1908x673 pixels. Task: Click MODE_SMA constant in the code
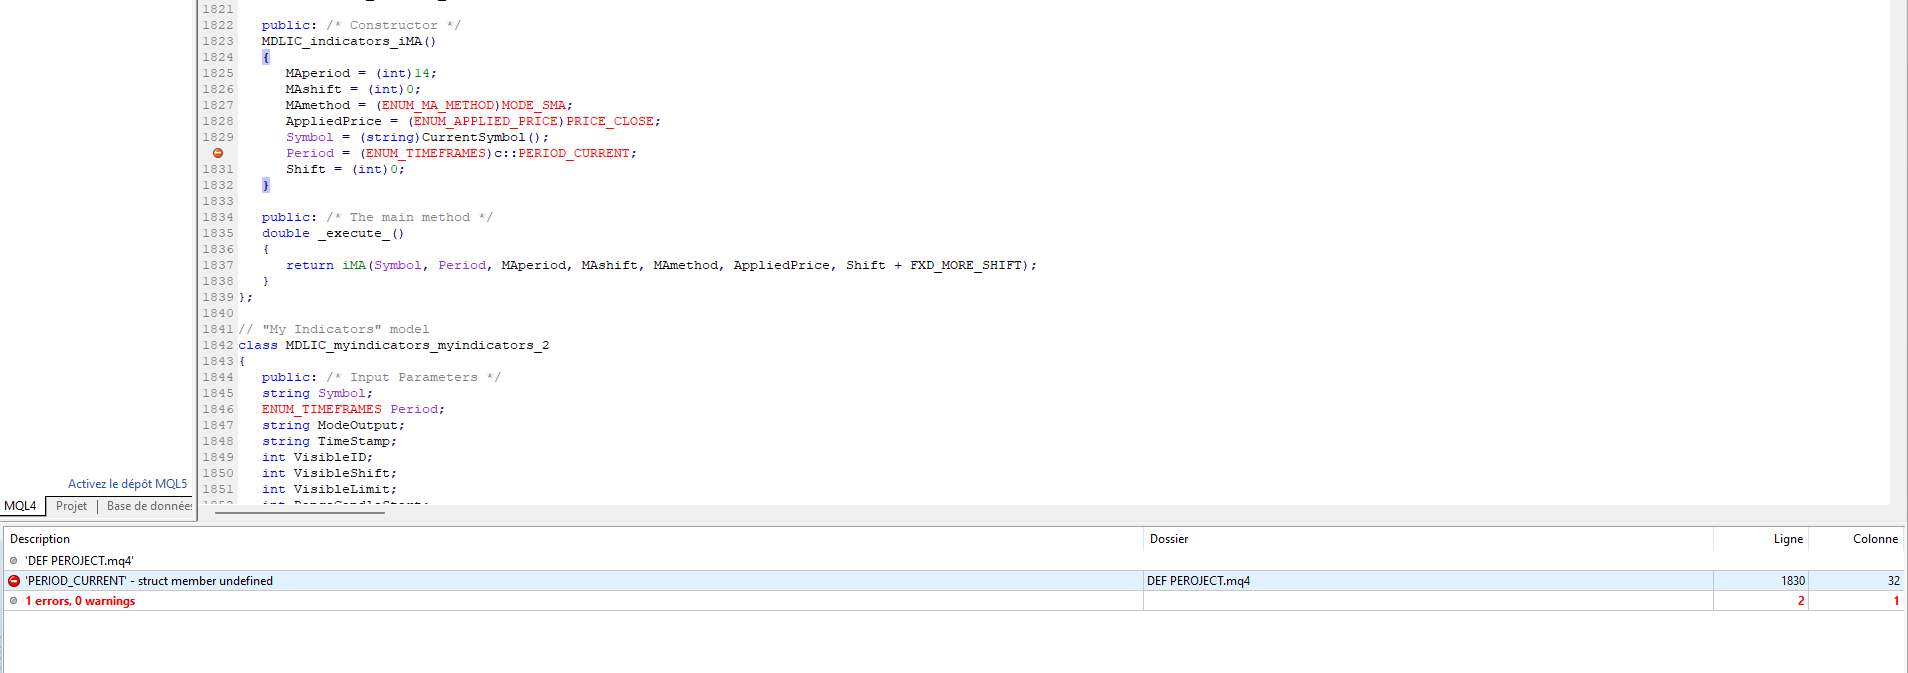[x=534, y=105]
